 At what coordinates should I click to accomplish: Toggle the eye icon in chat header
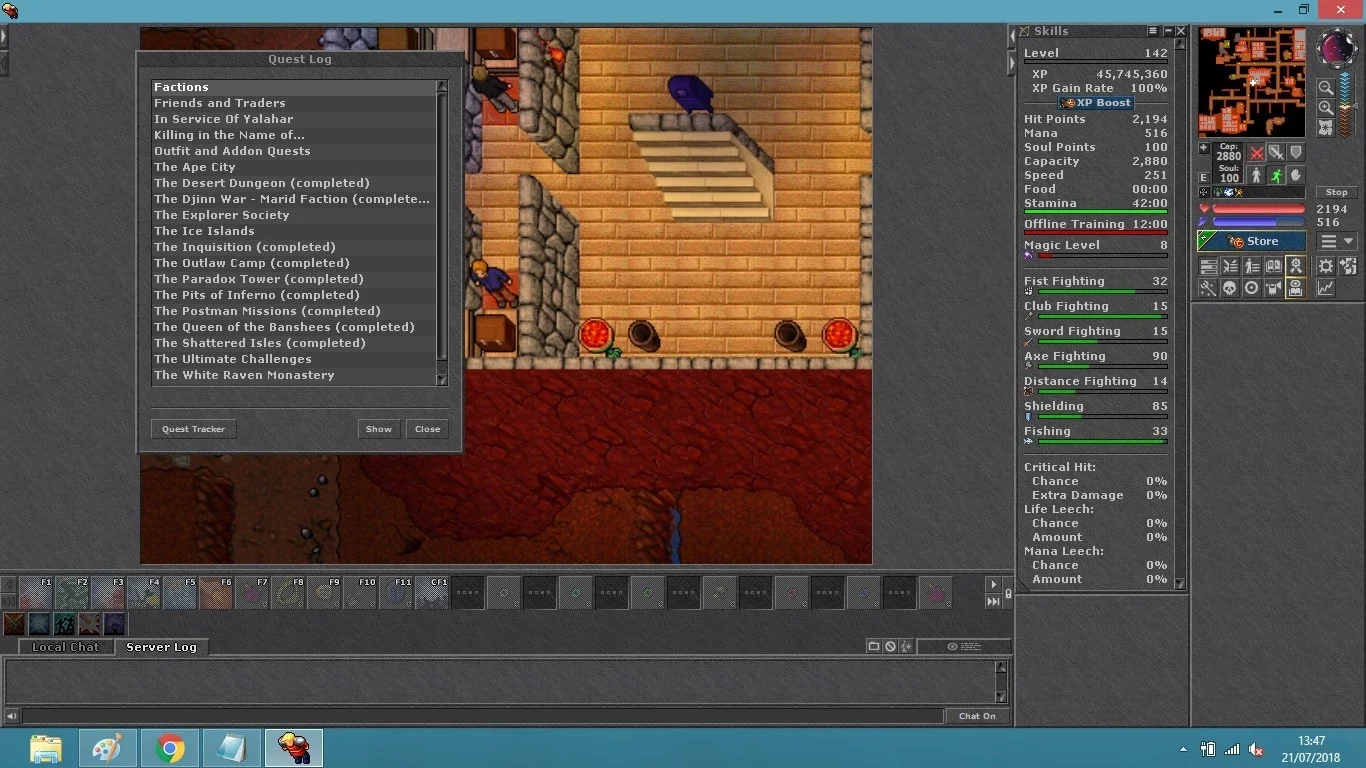tap(952, 647)
